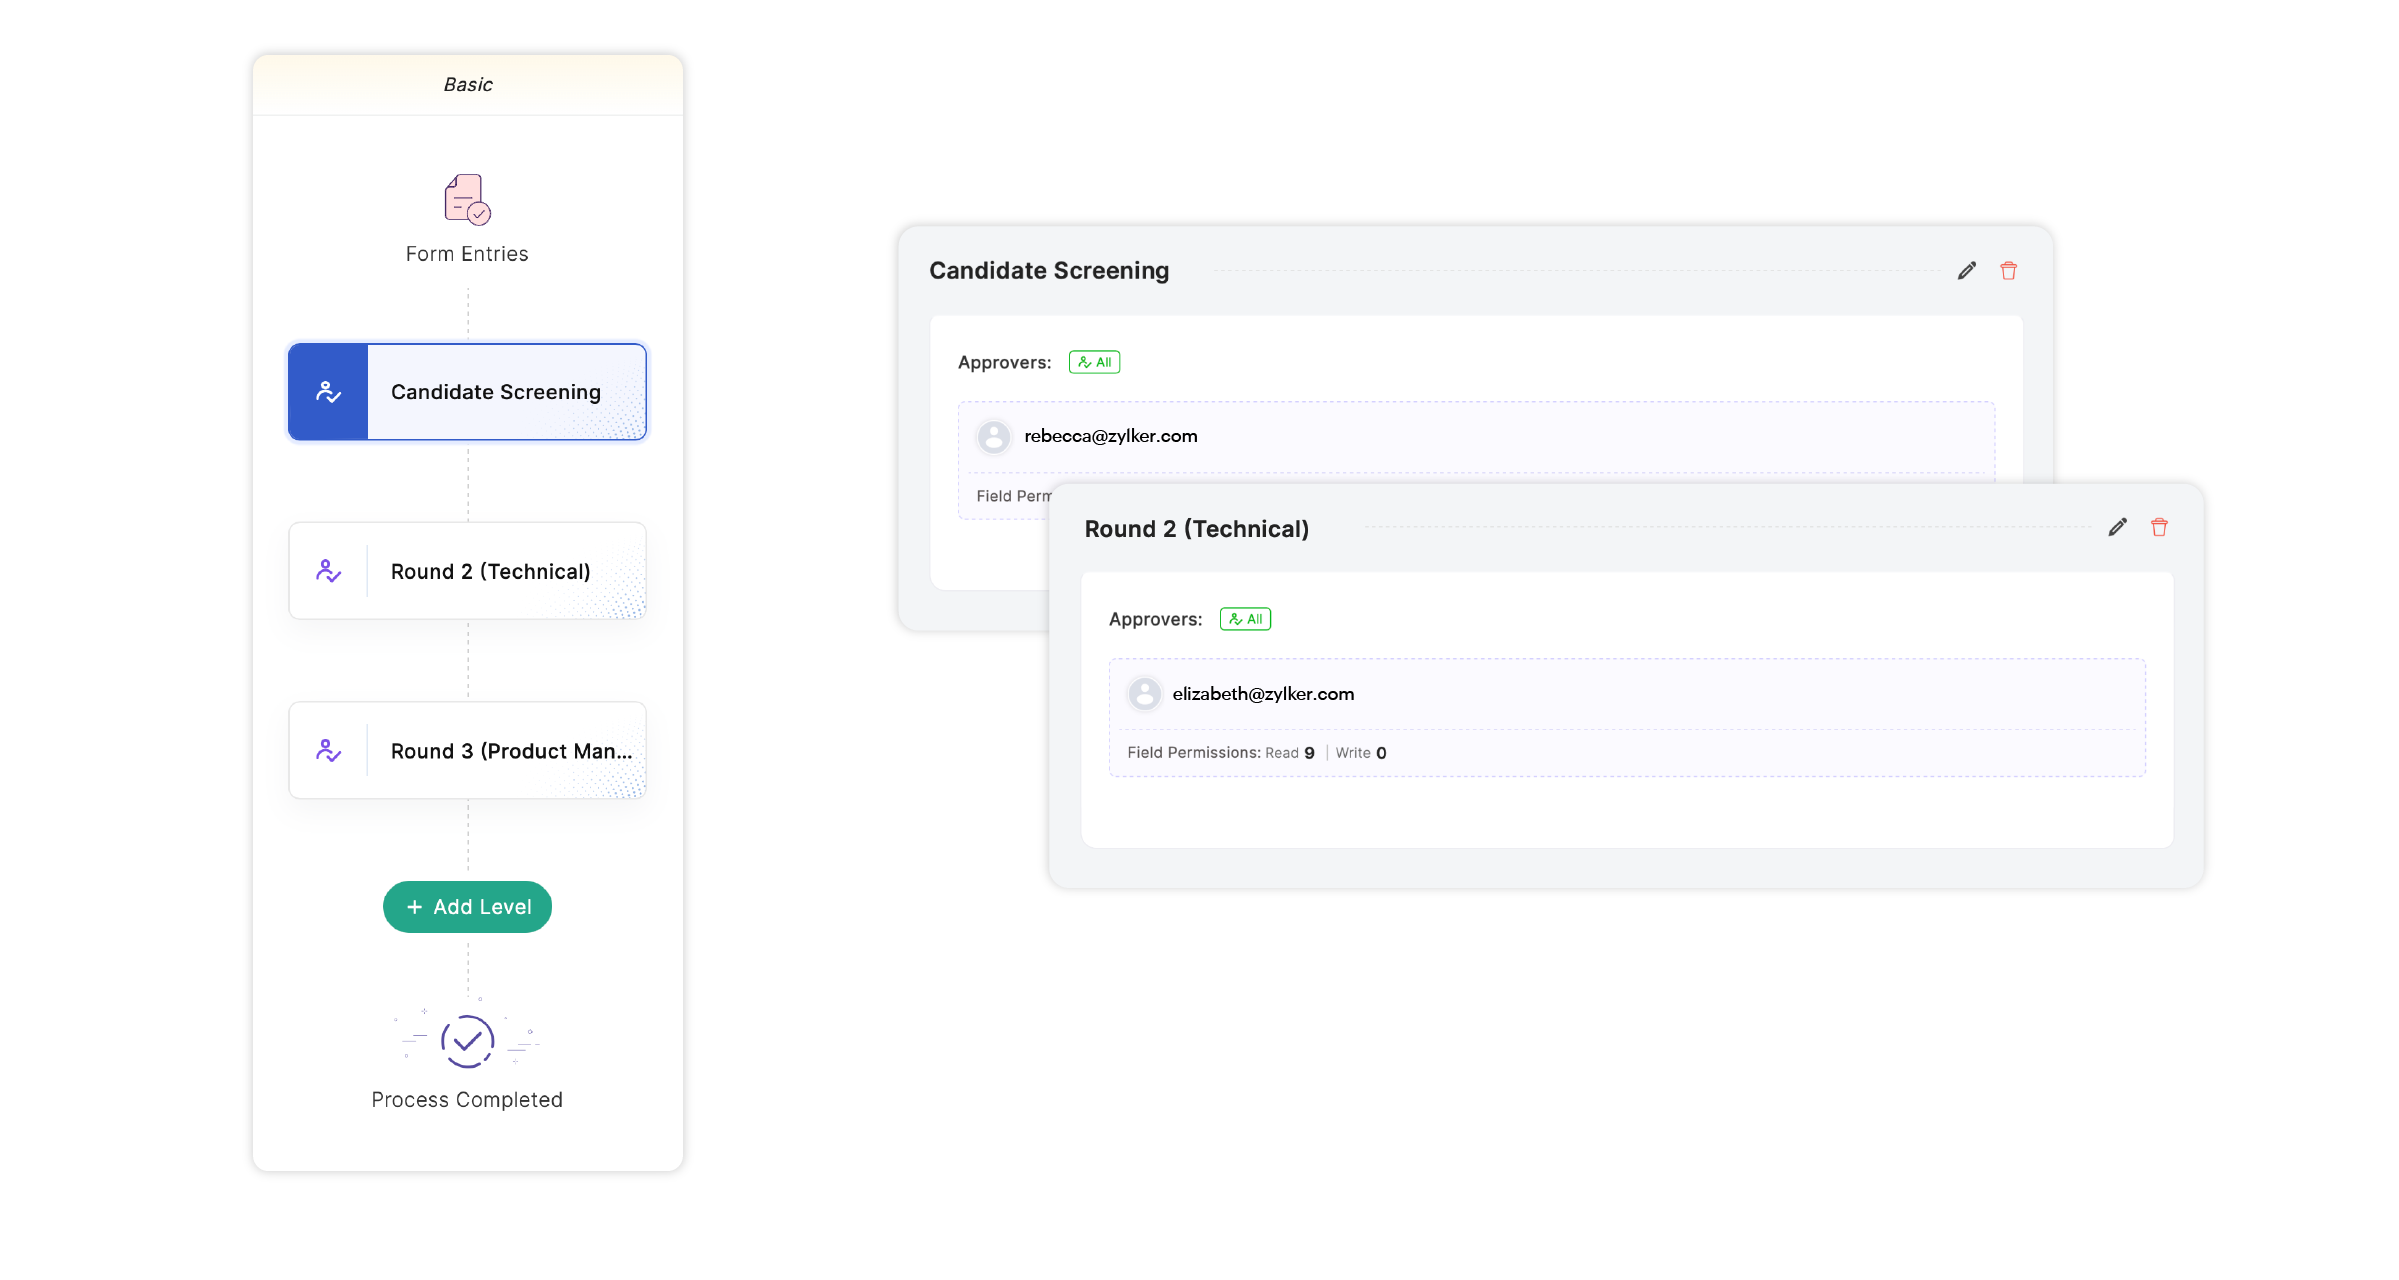Viewport: 2399px width, 1280px height.
Task: Open the Round 3 (Product Man...) level
Action: (x=510, y=751)
